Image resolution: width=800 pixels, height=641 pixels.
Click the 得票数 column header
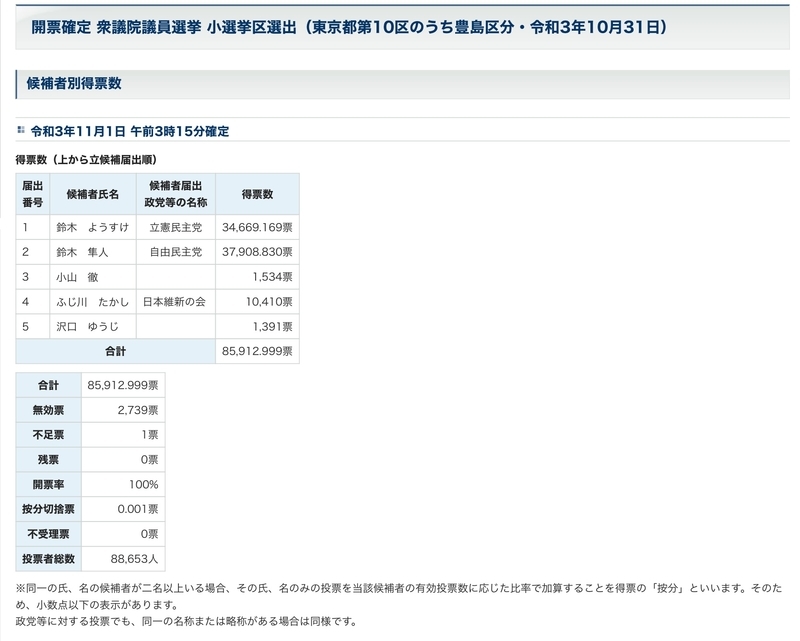[x=257, y=194]
